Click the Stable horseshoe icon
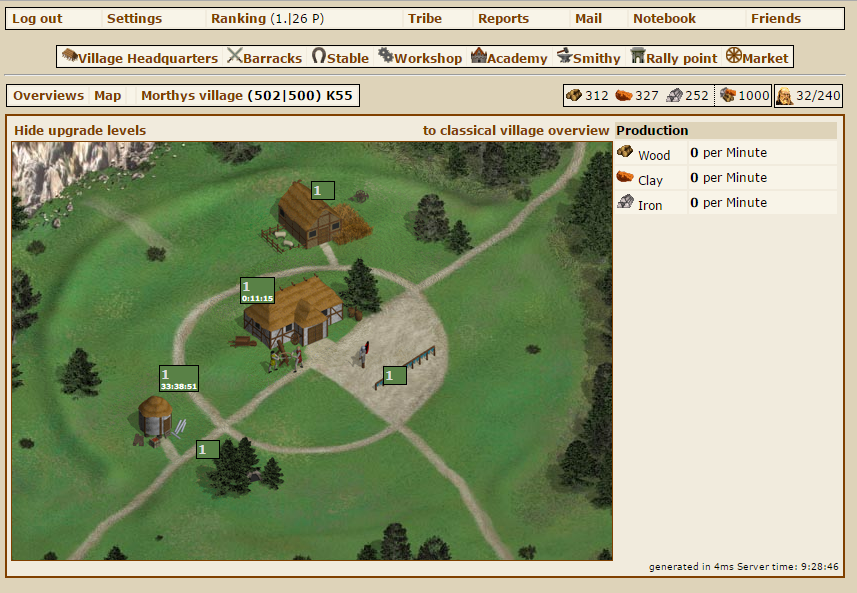 [x=319, y=56]
